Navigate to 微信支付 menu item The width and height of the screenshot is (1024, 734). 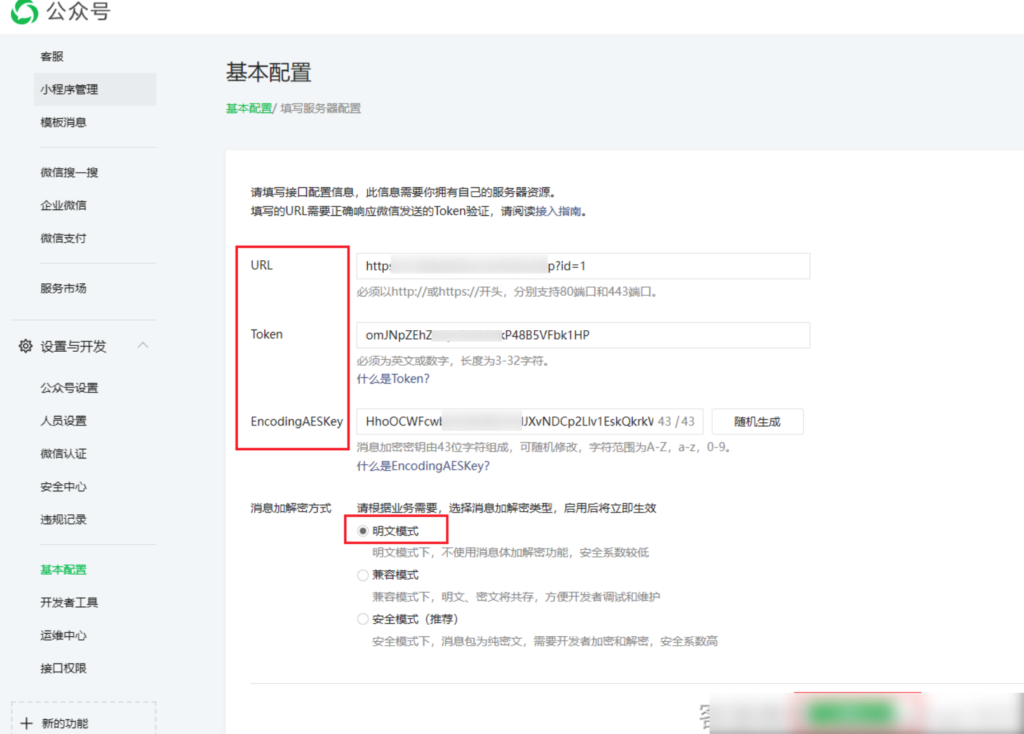click(63, 240)
